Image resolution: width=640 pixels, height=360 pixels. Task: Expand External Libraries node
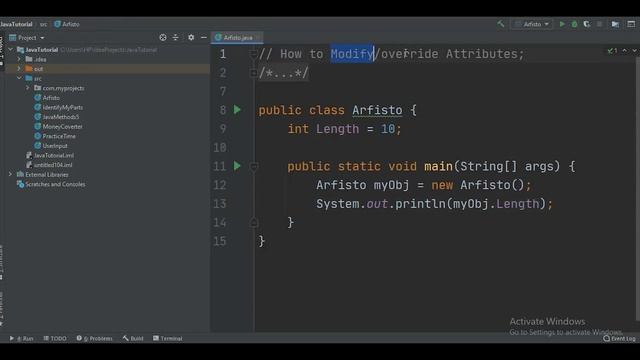(x=11, y=174)
